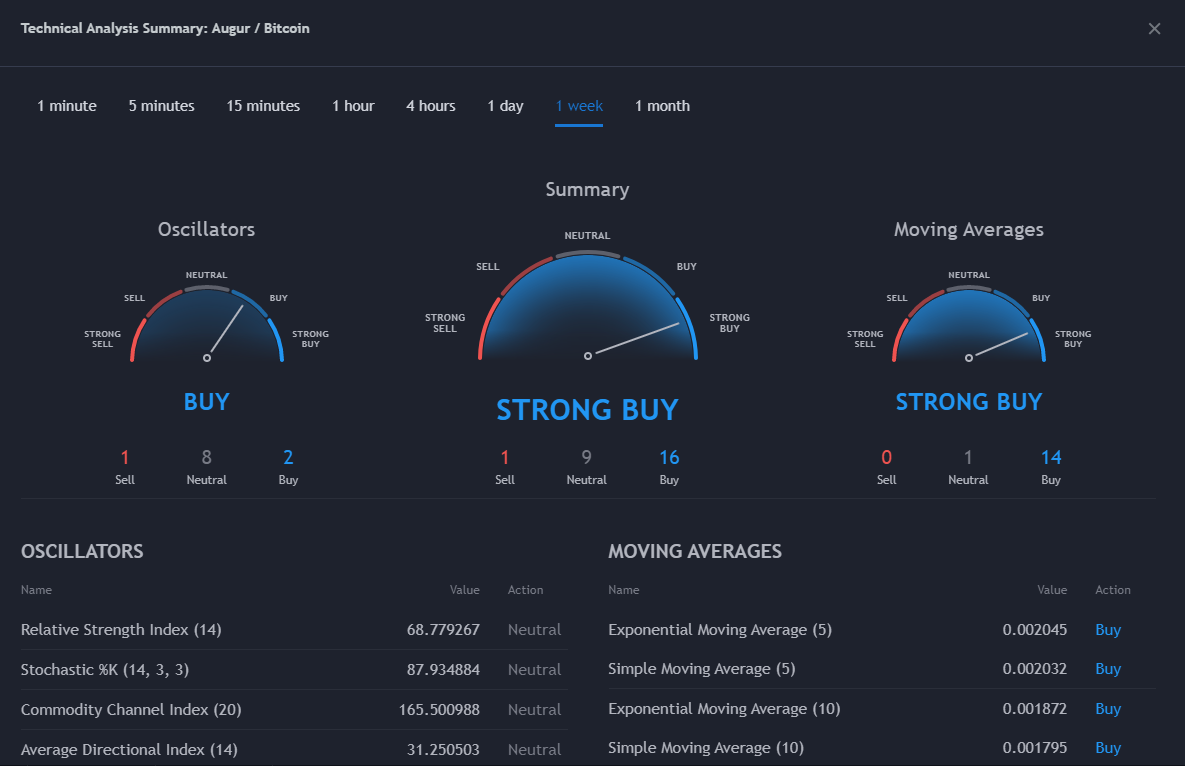Click the Moving Averages STRONG BUY rating
Viewport: 1185px width, 766px height.
pyautogui.click(x=969, y=402)
